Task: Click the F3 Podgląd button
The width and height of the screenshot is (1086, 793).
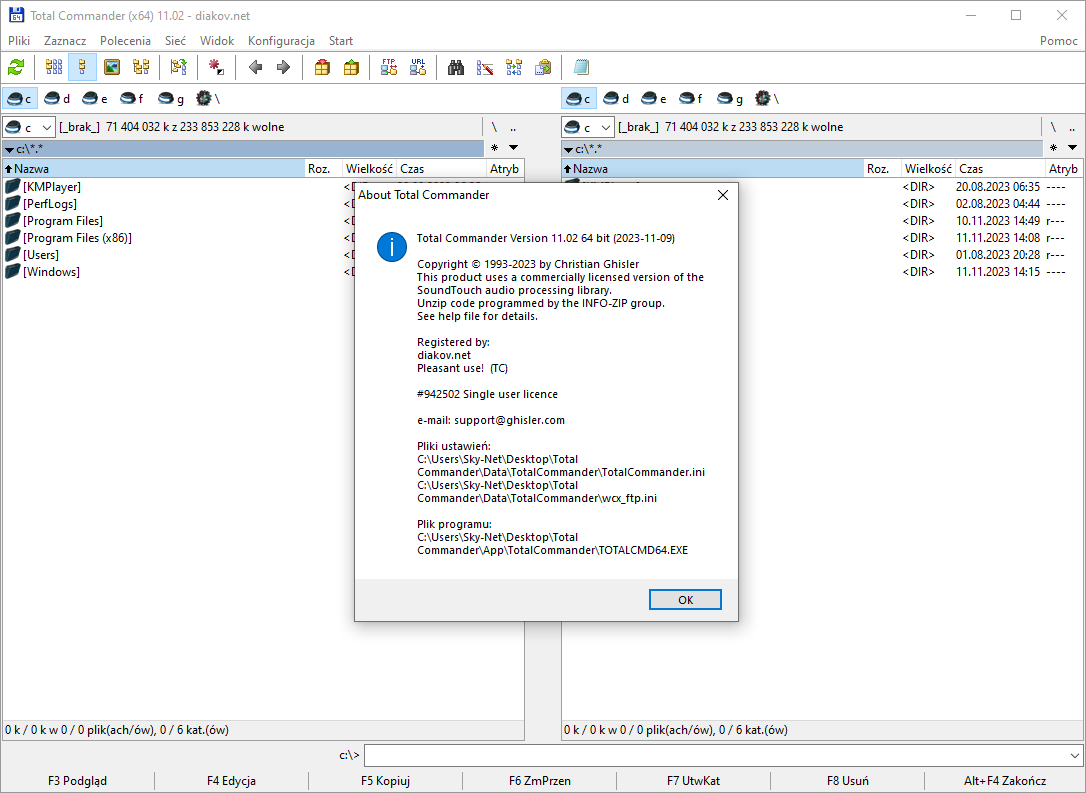Action: coord(78,781)
